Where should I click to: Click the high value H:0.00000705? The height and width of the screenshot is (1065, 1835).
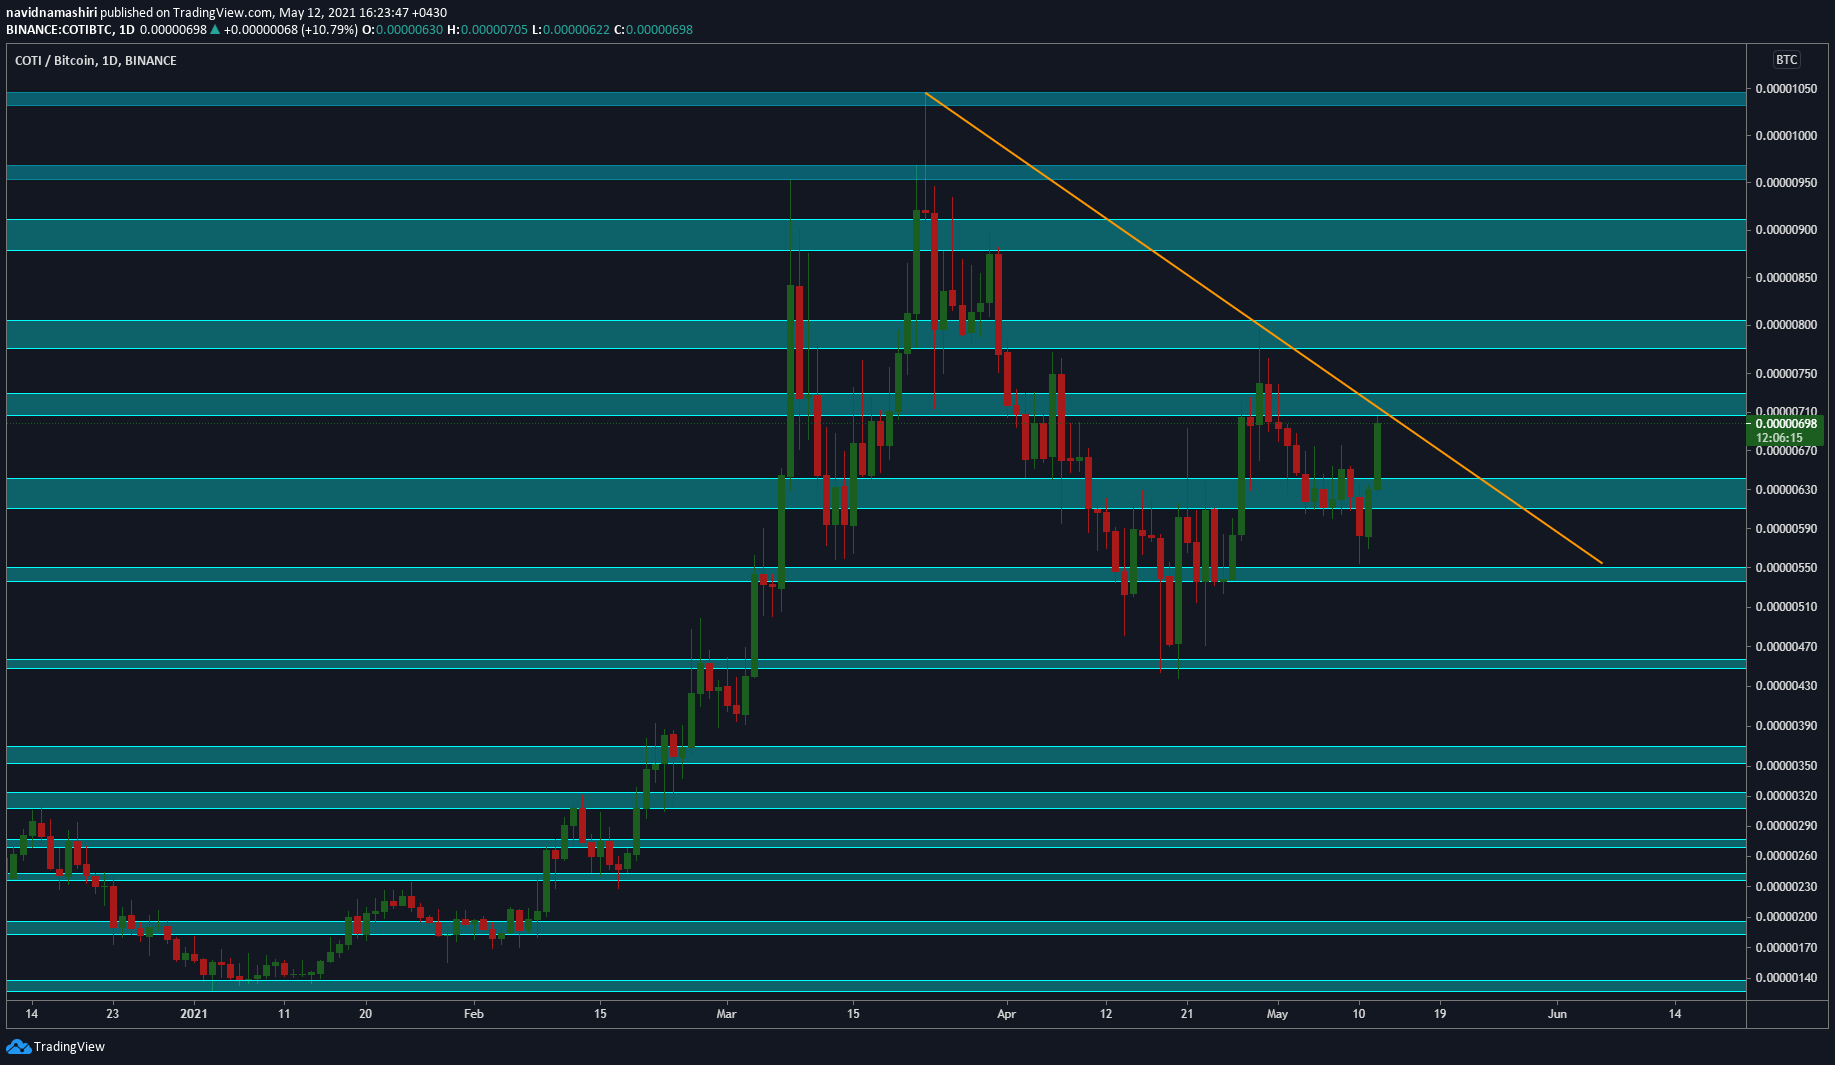tap(487, 29)
